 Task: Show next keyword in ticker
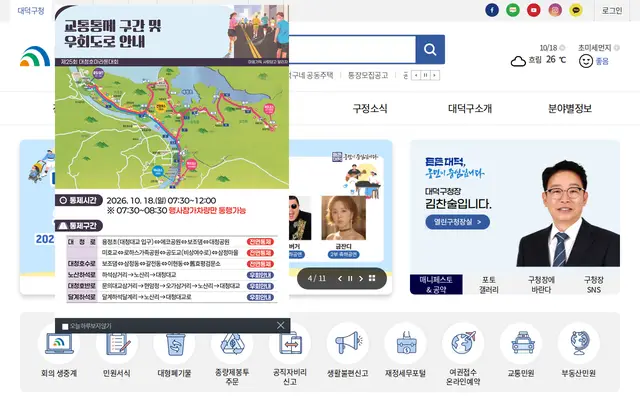click(x=435, y=75)
